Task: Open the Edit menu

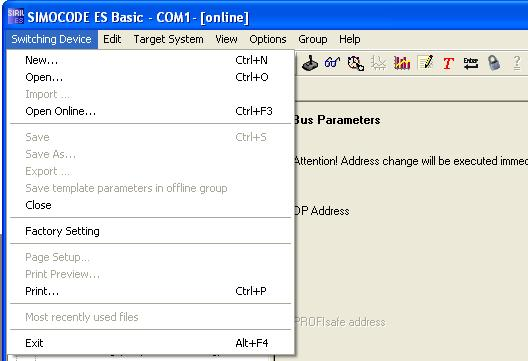Action: pyautogui.click(x=112, y=39)
